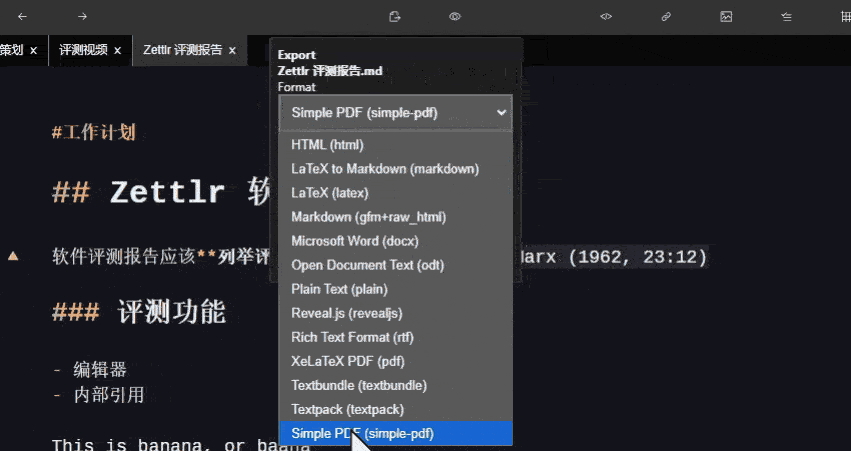Select Reveal.js (revealjs) format
The width and height of the screenshot is (851, 451).
click(x=396, y=313)
